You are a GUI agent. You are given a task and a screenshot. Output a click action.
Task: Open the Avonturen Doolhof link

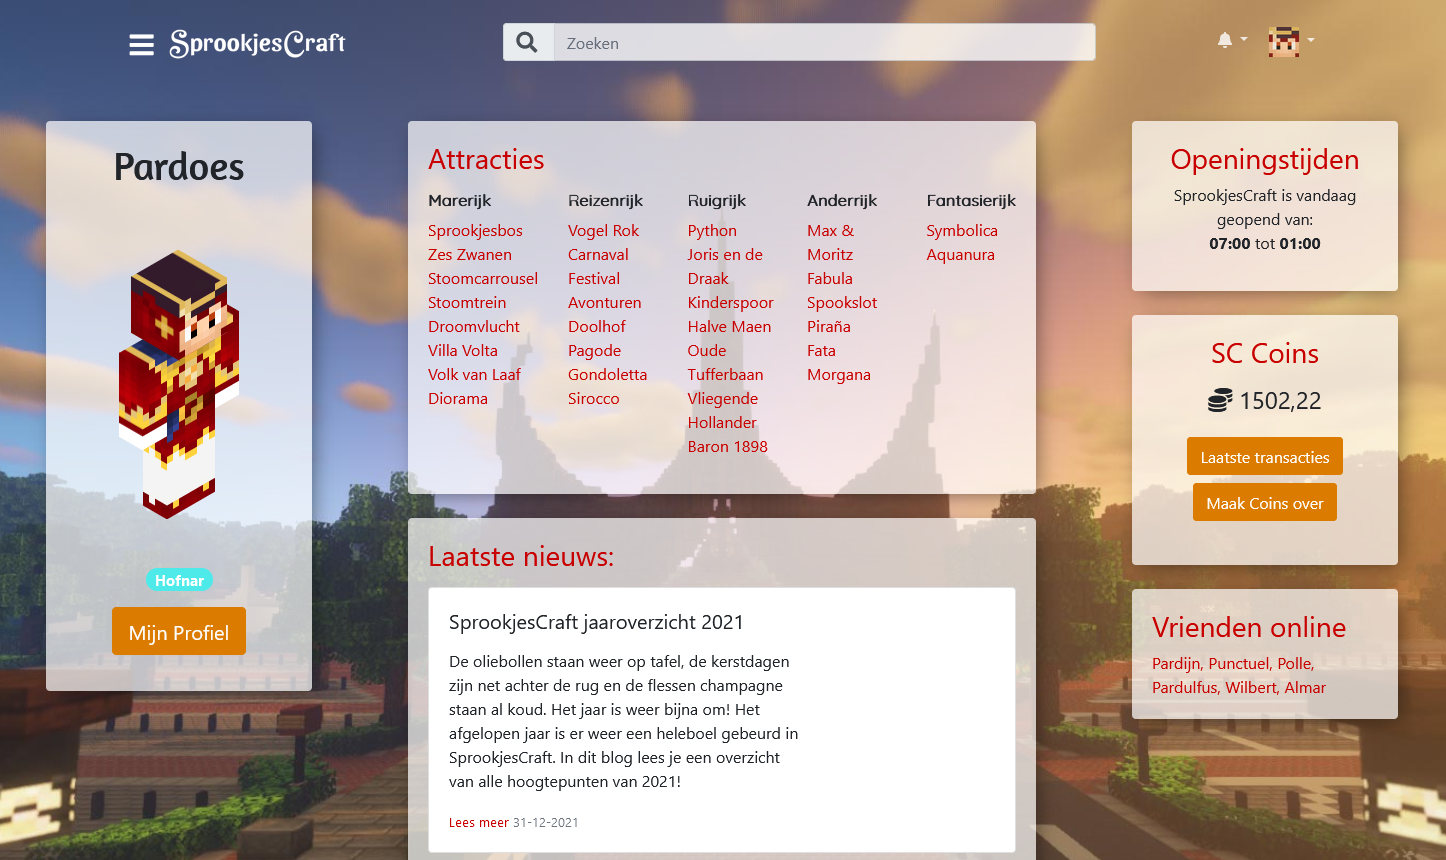point(604,314)
